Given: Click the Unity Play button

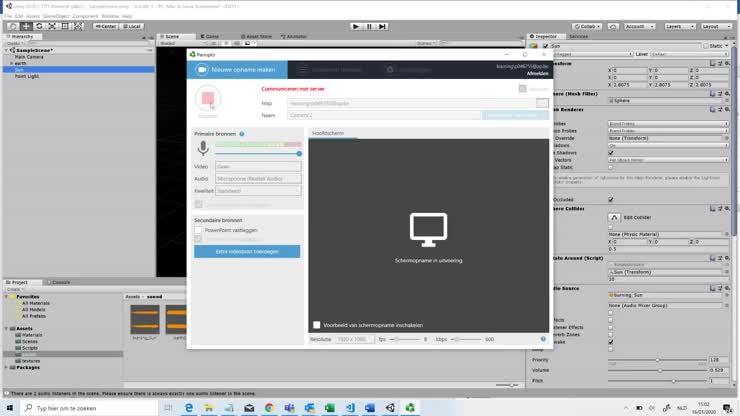Looking at the screenshot, I should click(356, 26).
